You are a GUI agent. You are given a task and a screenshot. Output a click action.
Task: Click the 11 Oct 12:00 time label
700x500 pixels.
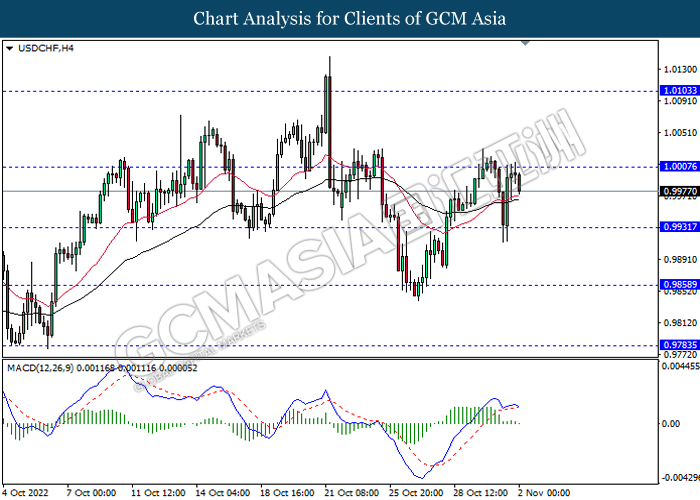pyautogui.click(x=158, y=493)
